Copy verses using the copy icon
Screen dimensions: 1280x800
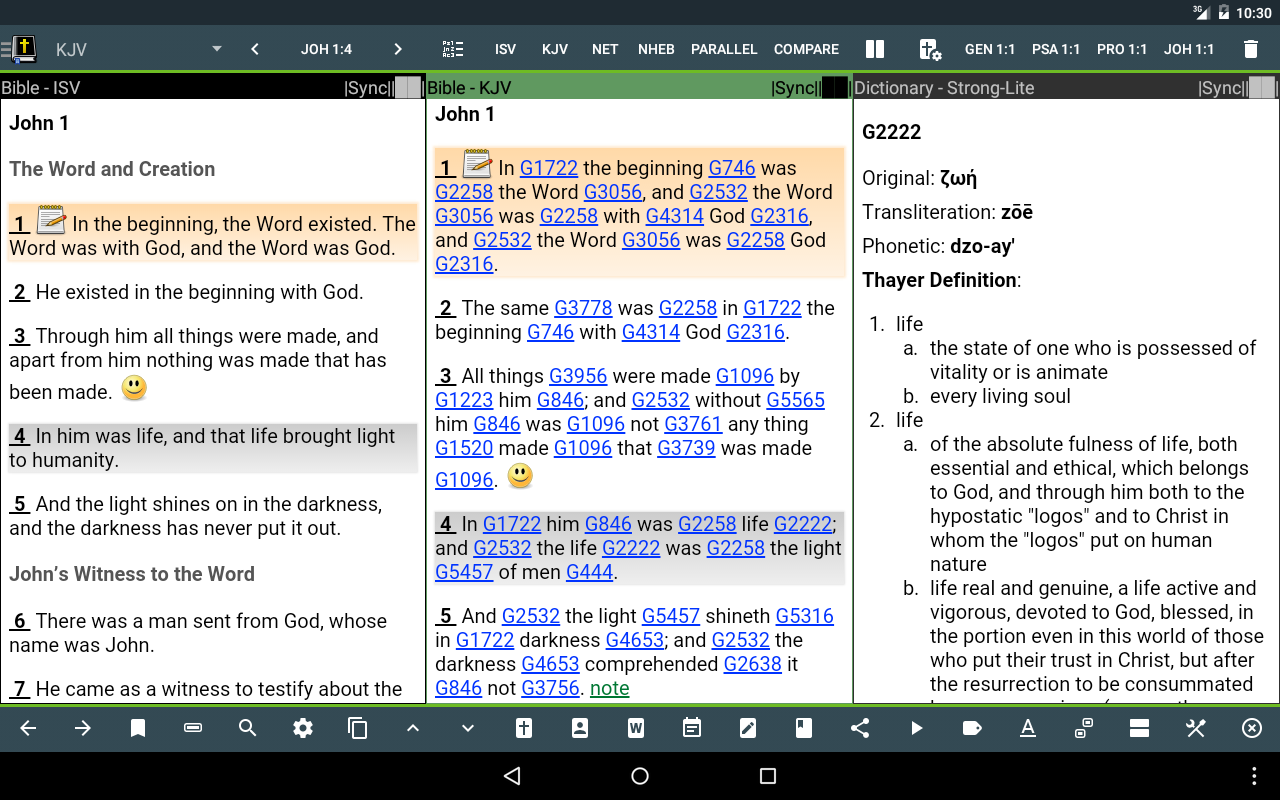click(357, 728)
